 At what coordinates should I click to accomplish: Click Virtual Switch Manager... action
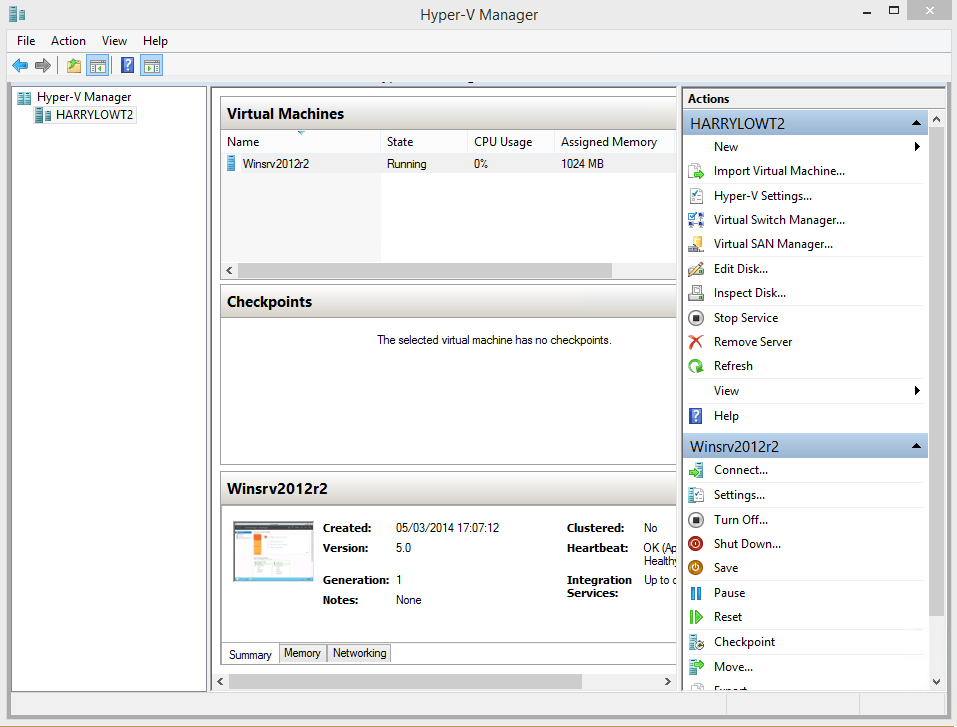(779, 220)
